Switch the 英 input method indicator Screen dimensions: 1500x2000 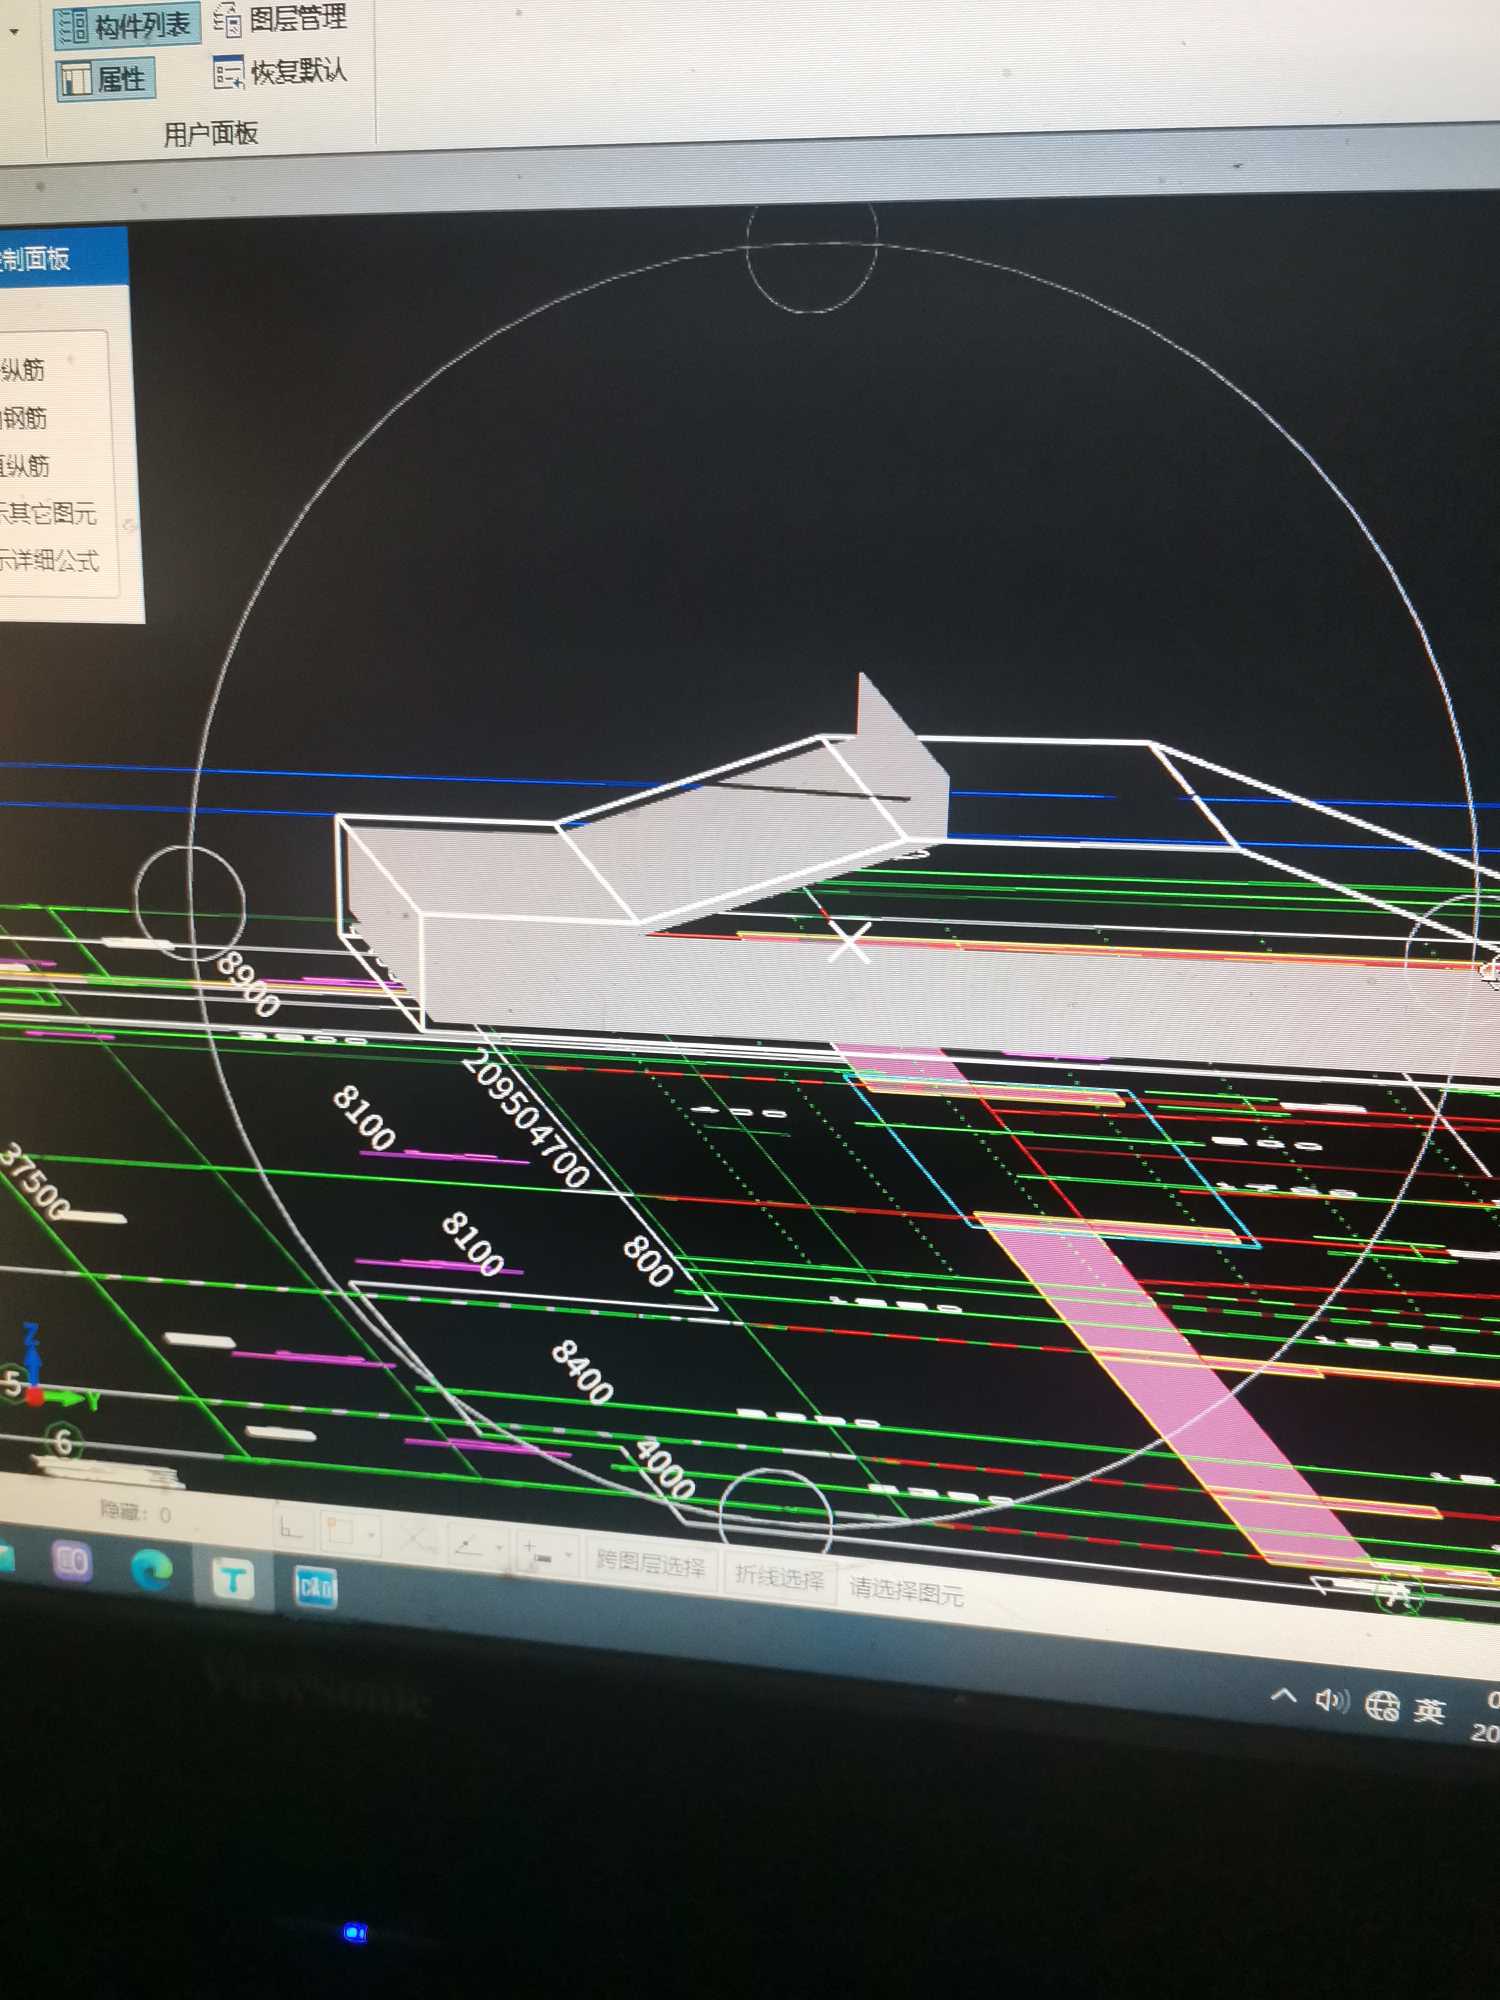(1430, 1710)
